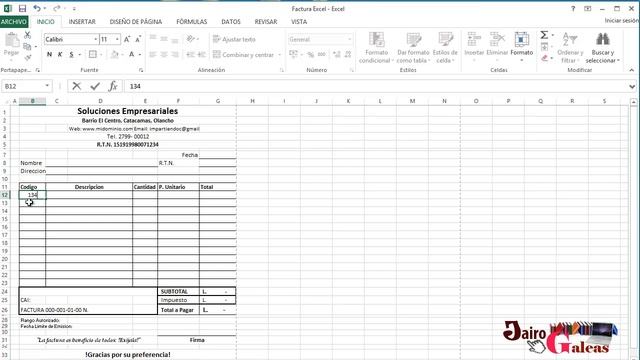Toggle underline (S) formatting
Screen dimensions: 640x360
click(71, 54)
